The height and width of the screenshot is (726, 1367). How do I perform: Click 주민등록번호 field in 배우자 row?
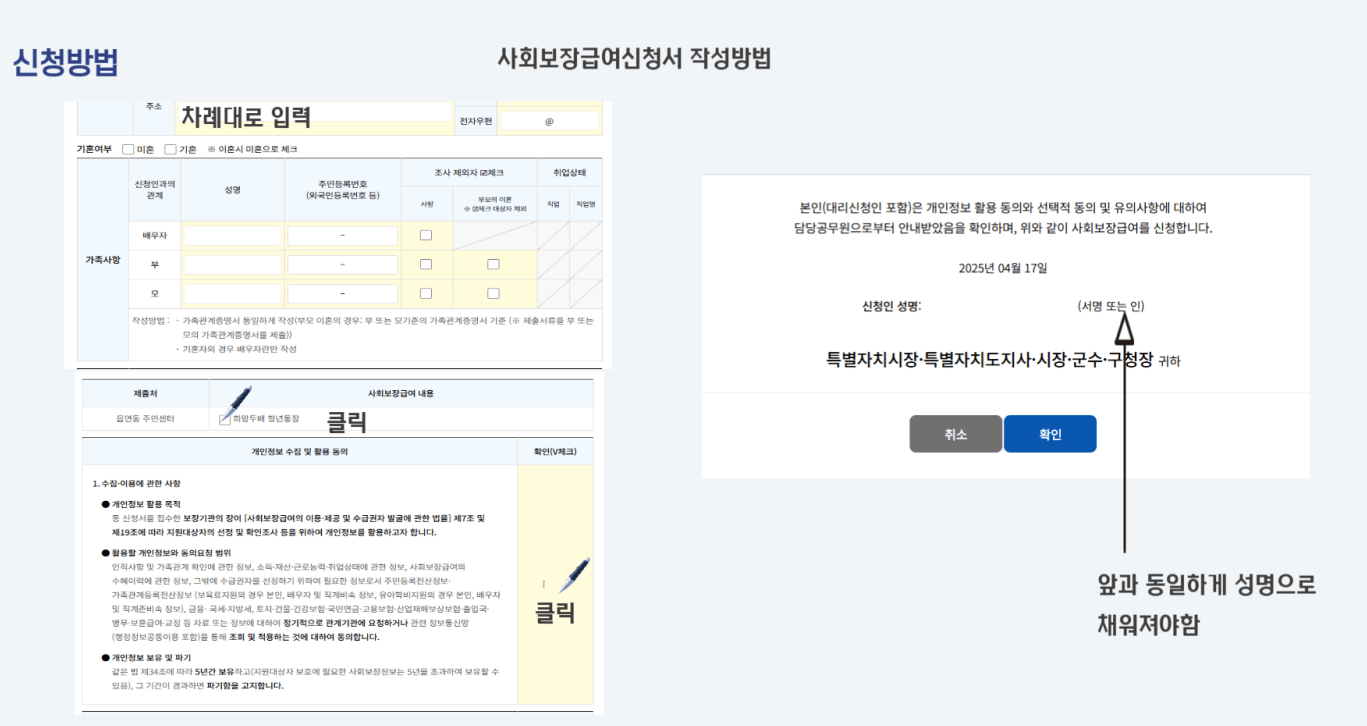[x=342, y=234]
